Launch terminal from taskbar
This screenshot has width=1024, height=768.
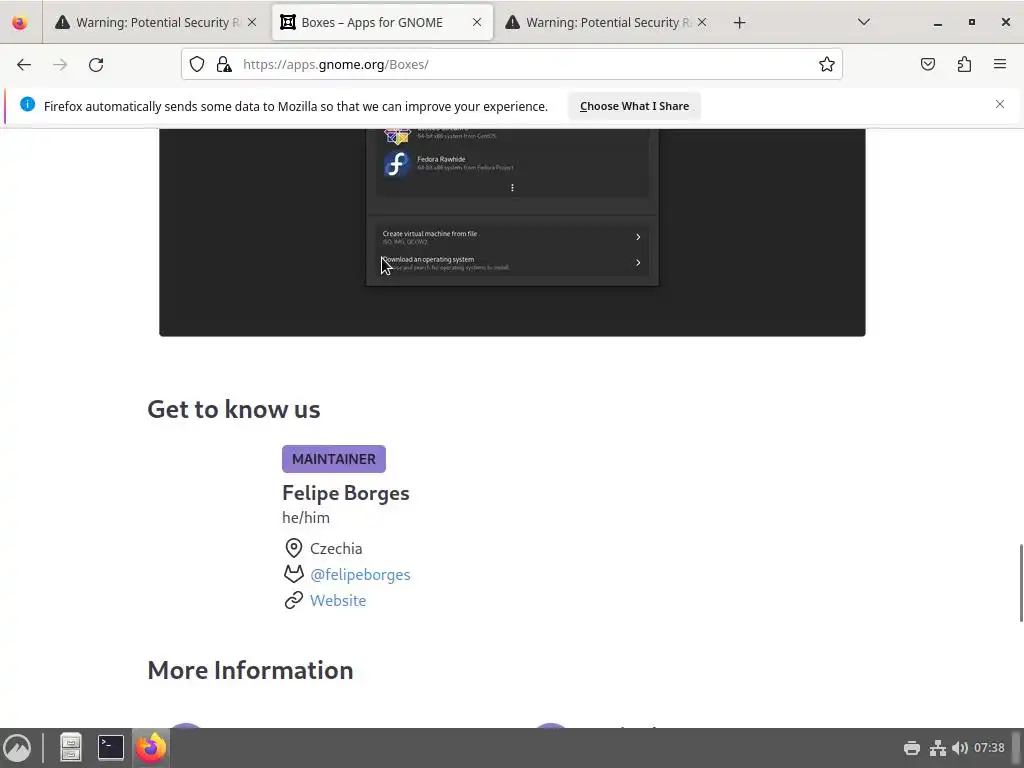(x=110, y=748)
